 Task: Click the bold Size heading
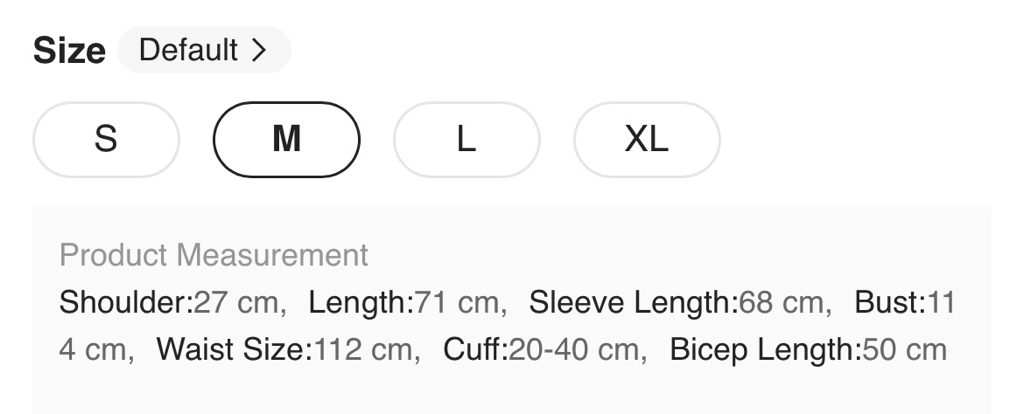click(x=69, y=51)
